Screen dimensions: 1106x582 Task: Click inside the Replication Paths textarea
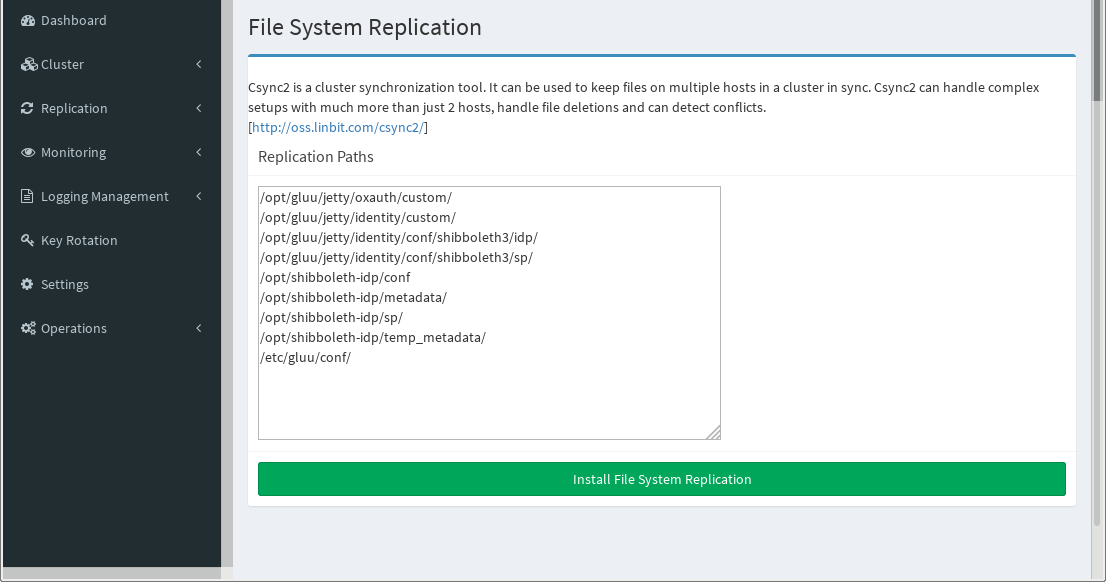point(489,313)
